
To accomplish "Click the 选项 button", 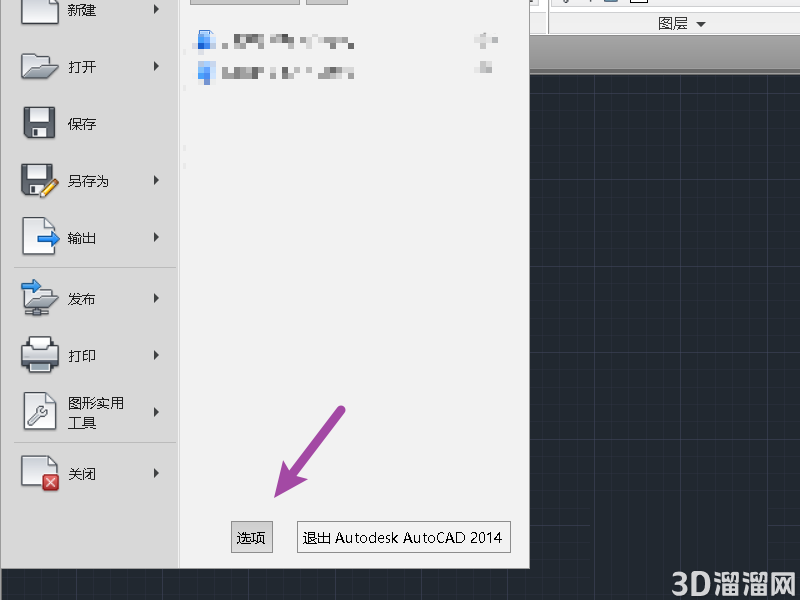I will 252,537.
